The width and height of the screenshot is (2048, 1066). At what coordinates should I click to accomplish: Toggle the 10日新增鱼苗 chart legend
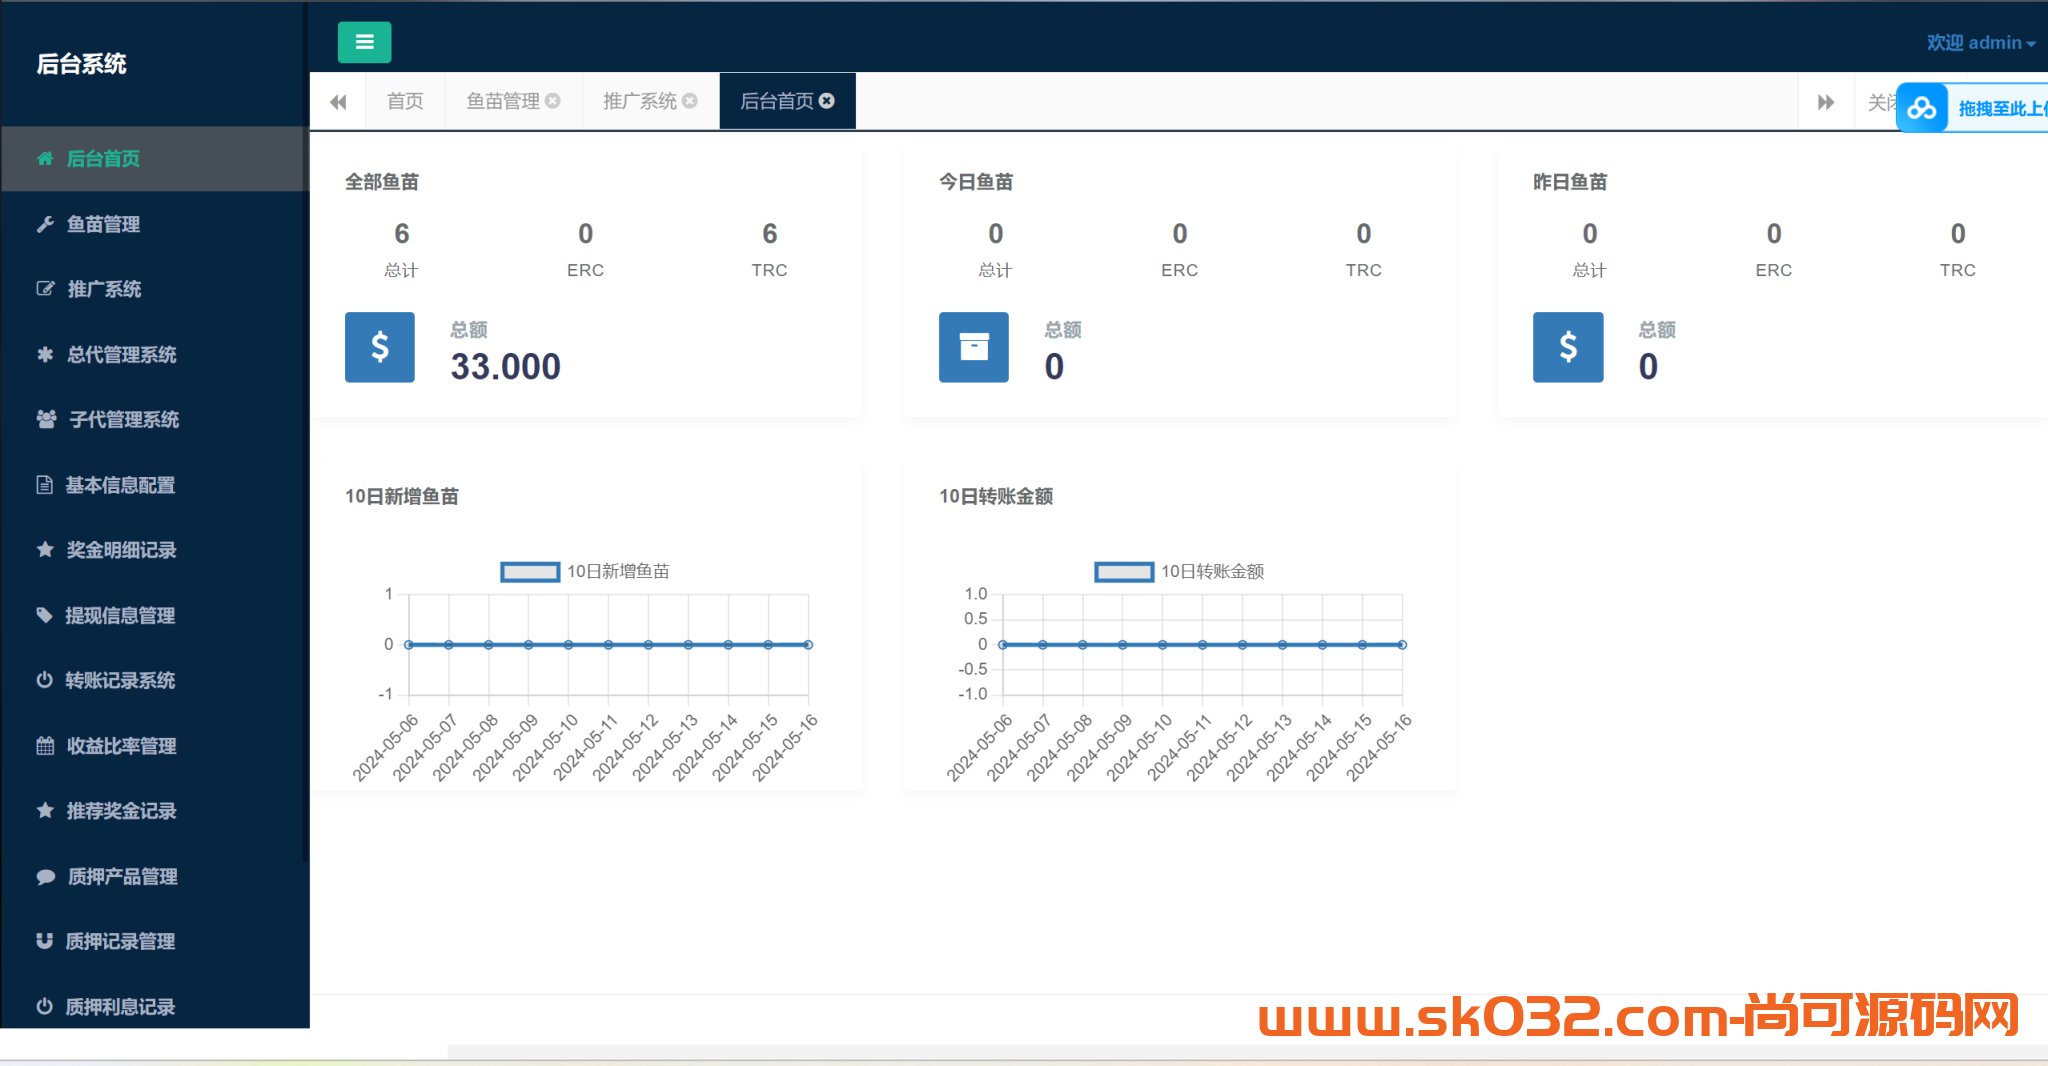point(585,572)
